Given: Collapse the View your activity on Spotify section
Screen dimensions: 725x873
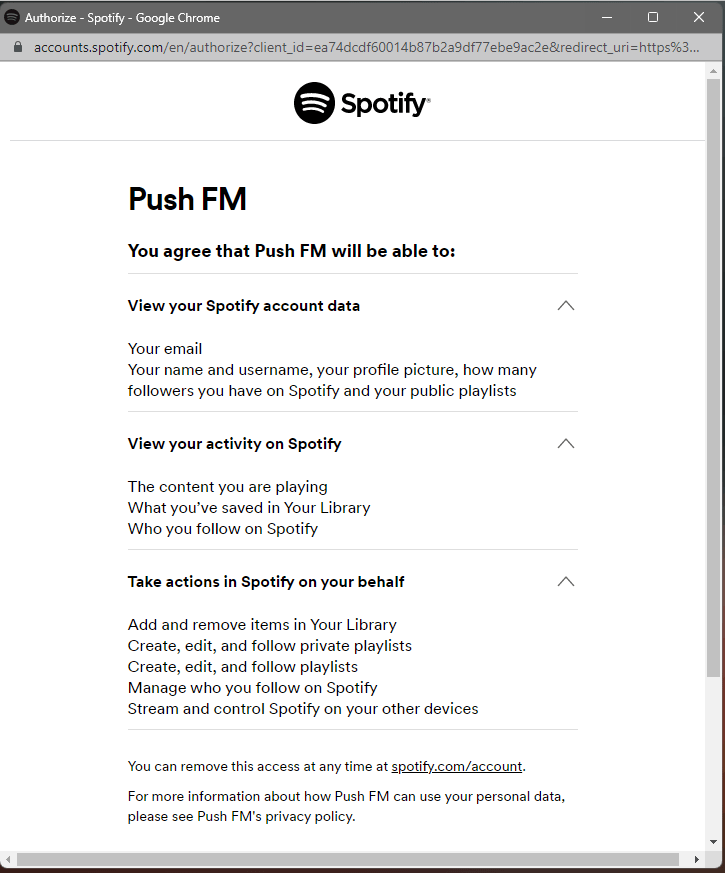Looking at the screenshot, I should (x=566, y=444).
